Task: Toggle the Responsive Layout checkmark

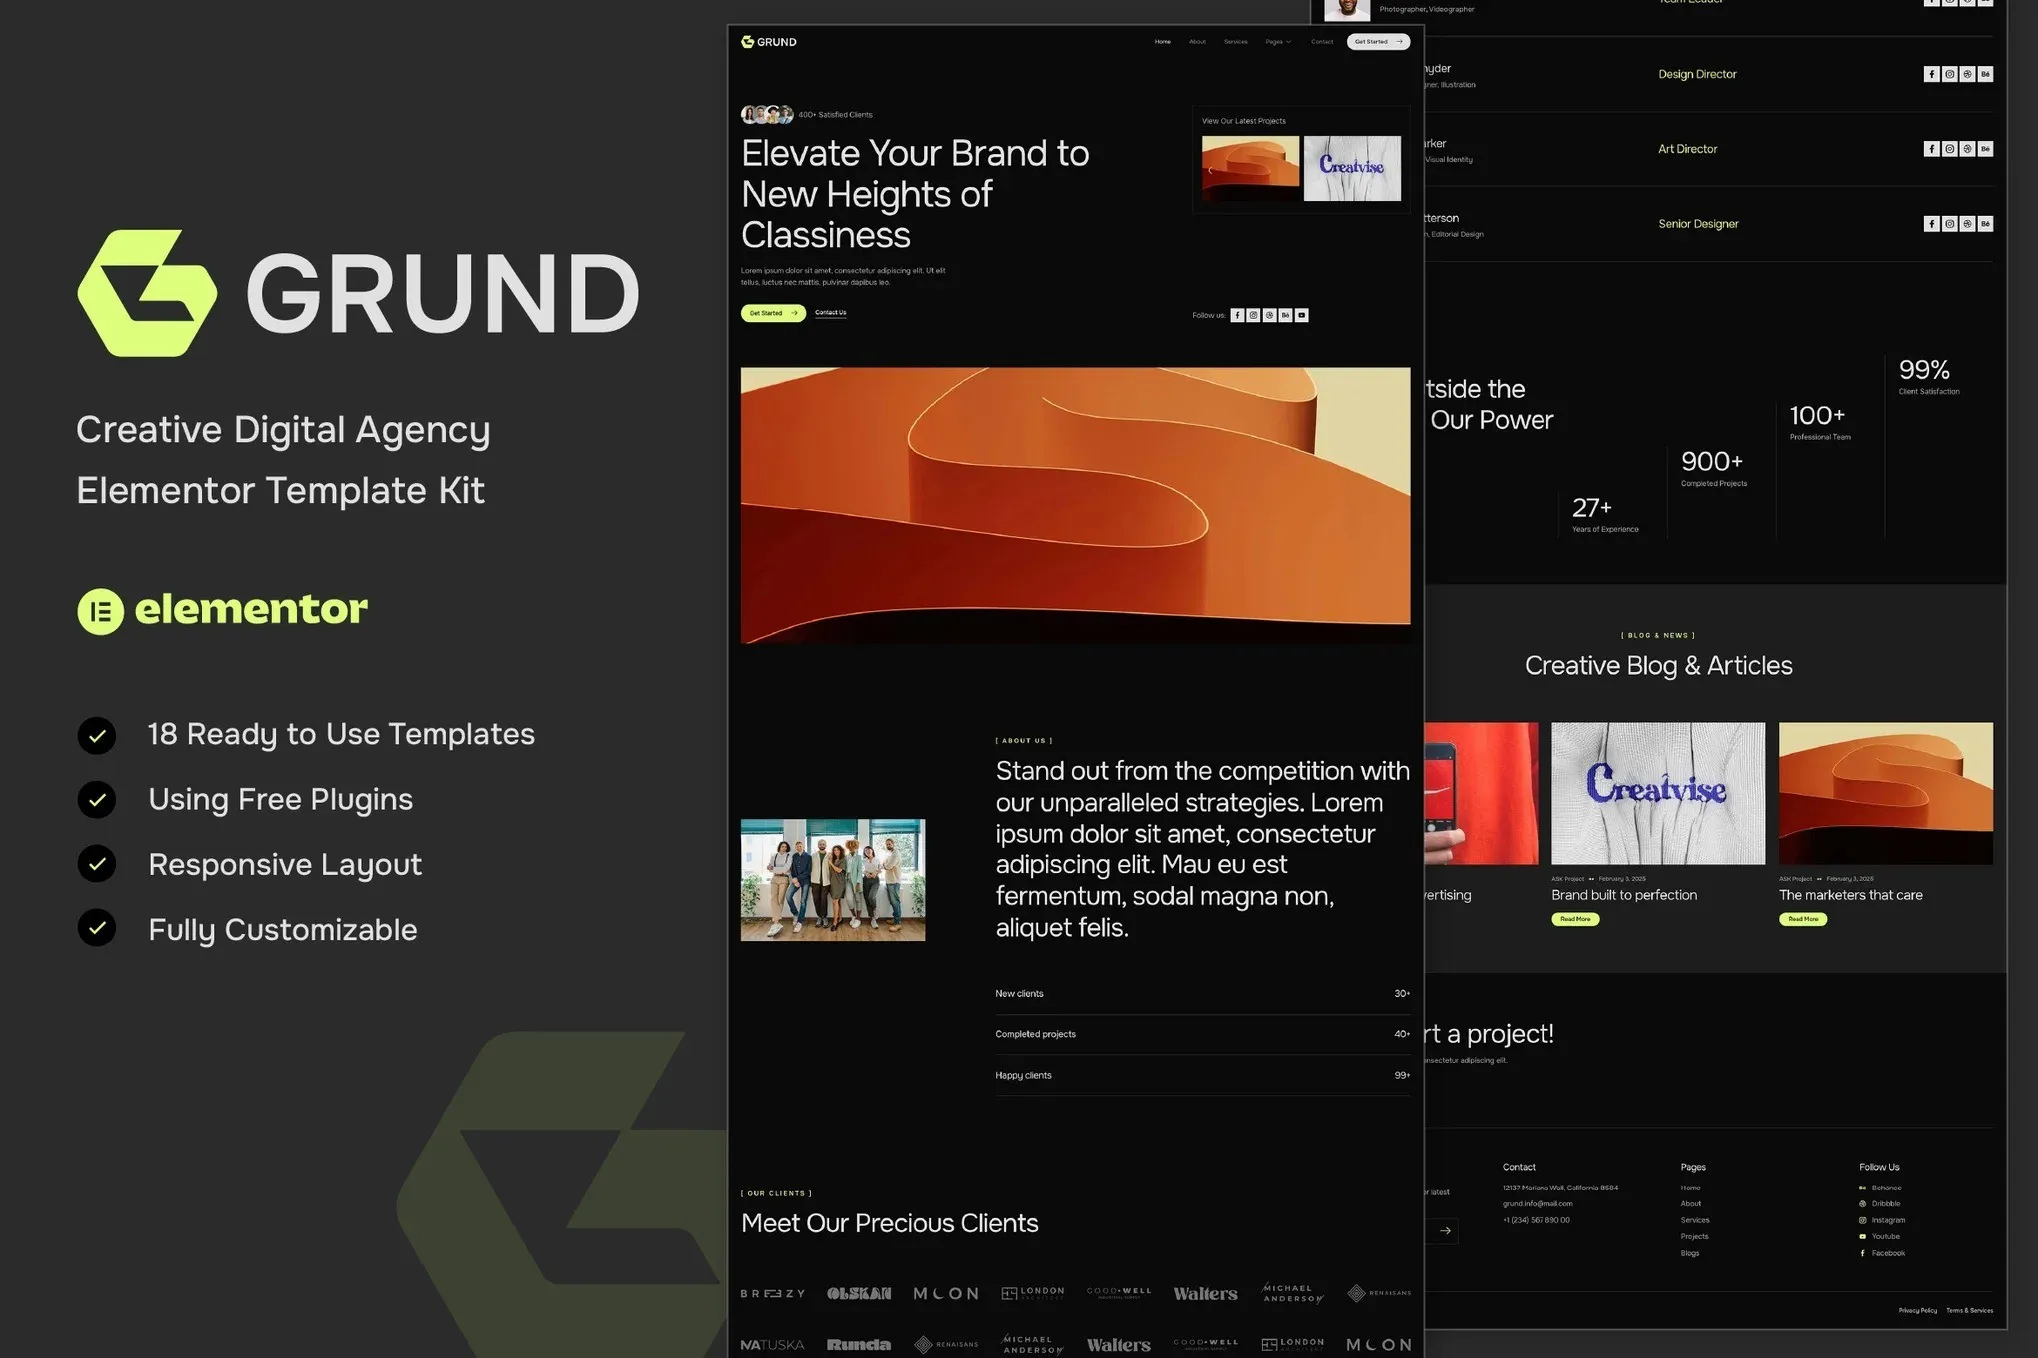Action: click(x=97, y=864)
